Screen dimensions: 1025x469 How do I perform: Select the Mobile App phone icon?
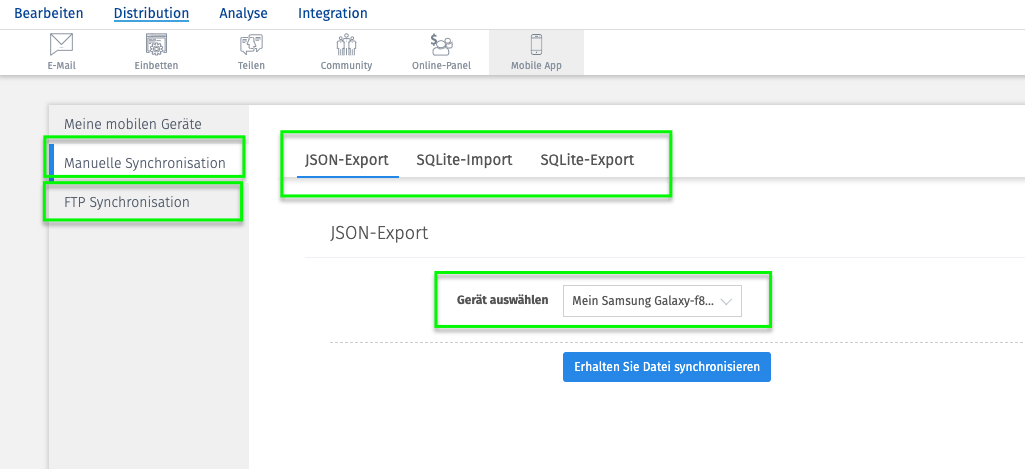(x=536, y=44)
